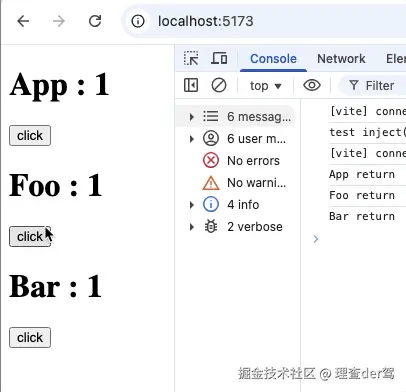Activate the inspect element picker icon

pyautogui.click(x=191, y=59)
